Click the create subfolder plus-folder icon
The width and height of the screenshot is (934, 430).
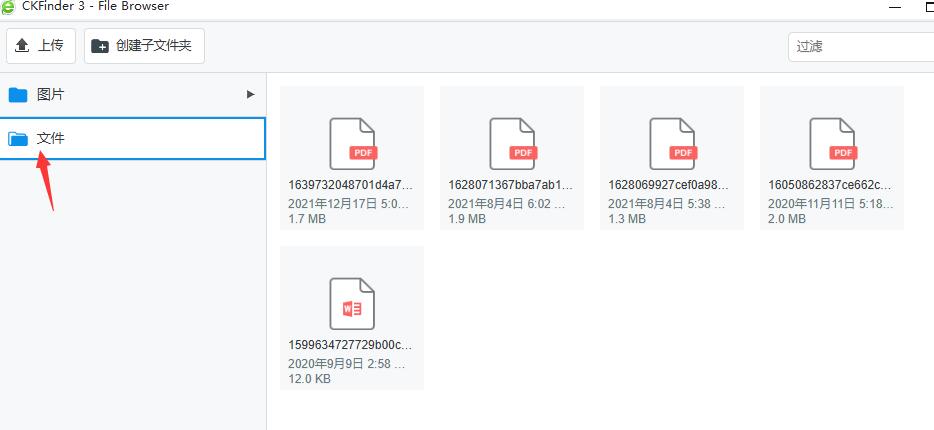click(x=100, y=46)
